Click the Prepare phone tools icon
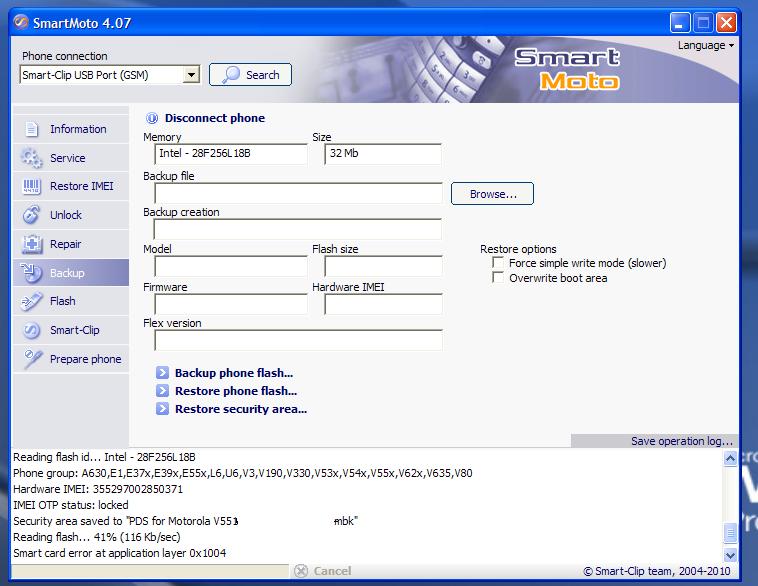The width and height of the screenshot is (758, 586). 32,359
